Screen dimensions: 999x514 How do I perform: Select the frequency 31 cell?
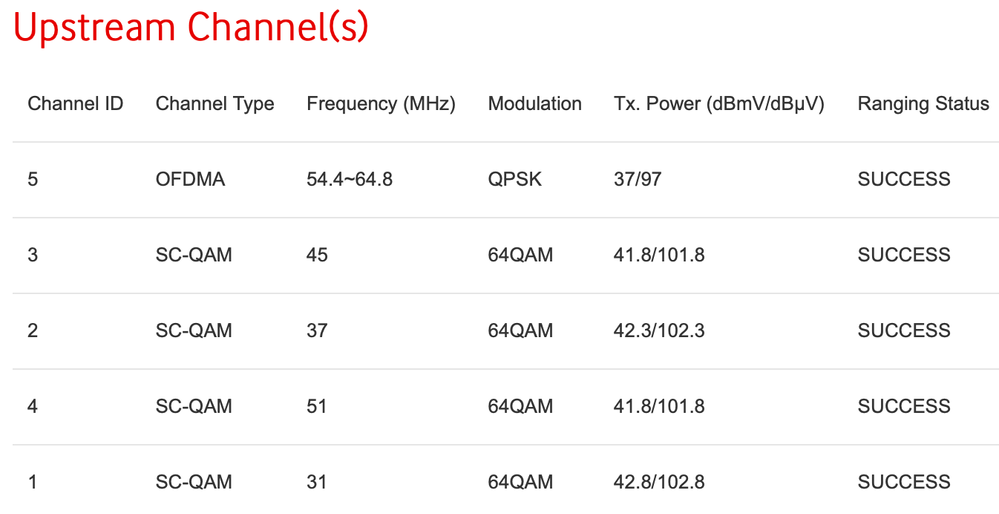point(317,482)
